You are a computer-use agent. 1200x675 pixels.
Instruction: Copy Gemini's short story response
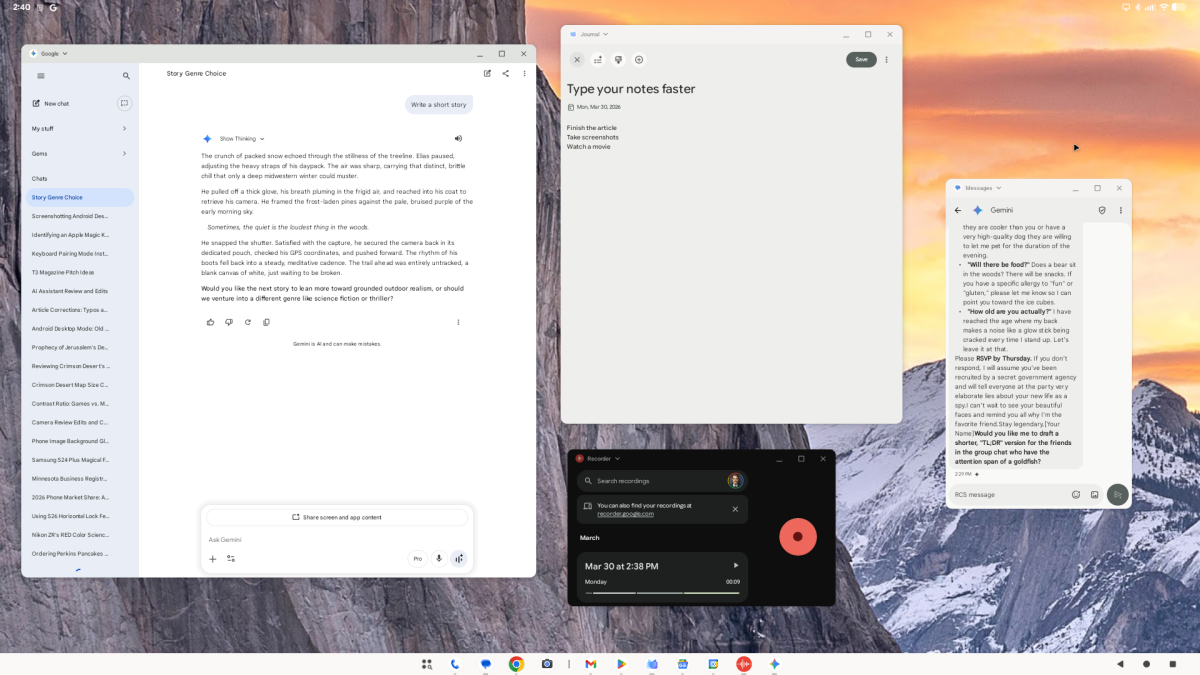(266, 321)
